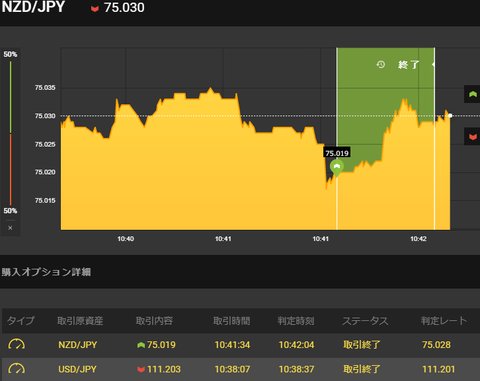
Task: Click trade time 10:41:34
Action: point(232,345)
